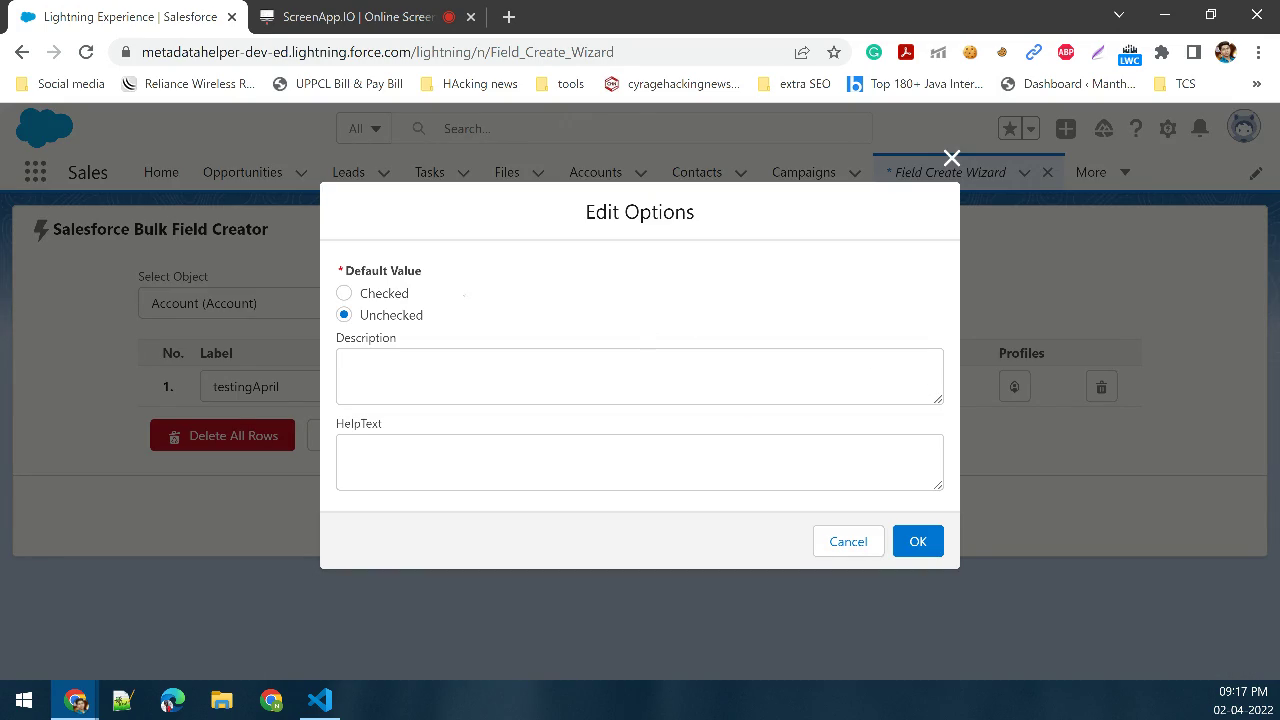This screenshot has width=1280, height=720.
Task: Cancel the Edit Options dialog
Action: (847, 541)
